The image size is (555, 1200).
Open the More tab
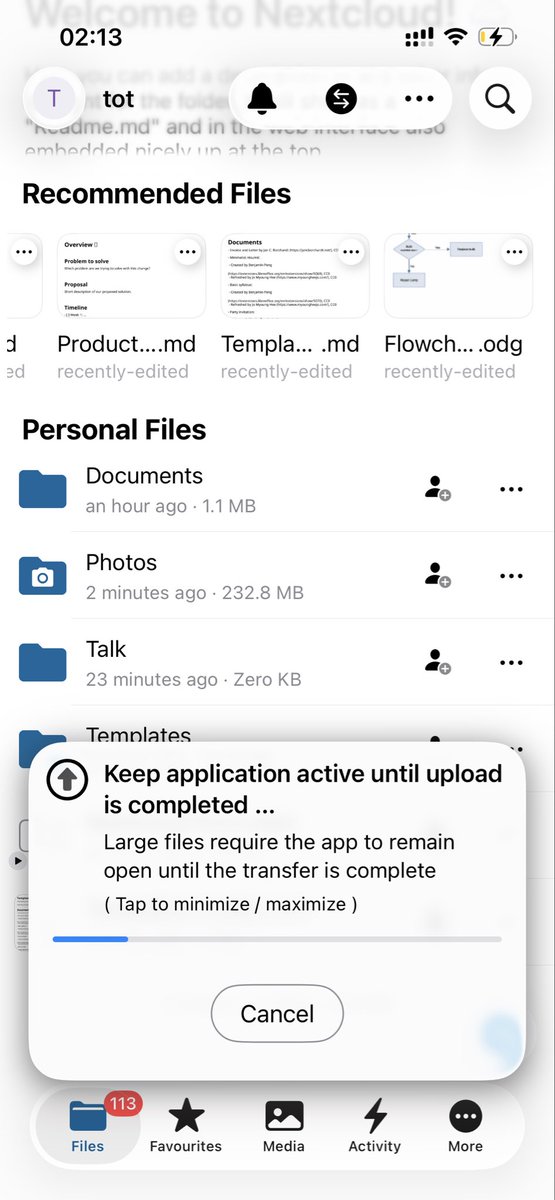point(466,1125)
